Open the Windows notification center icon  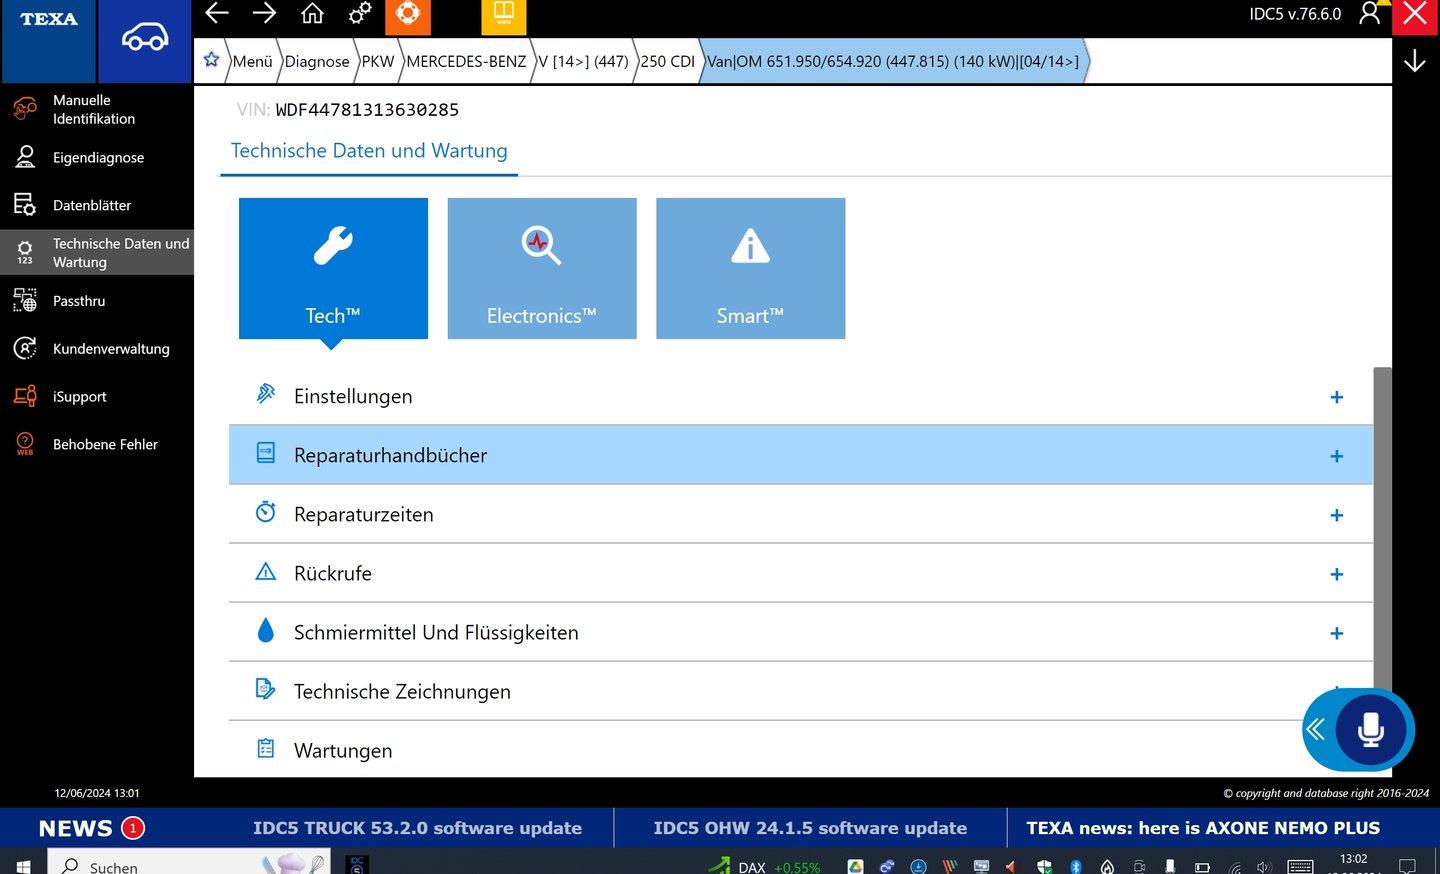(x=1407, y=867)
